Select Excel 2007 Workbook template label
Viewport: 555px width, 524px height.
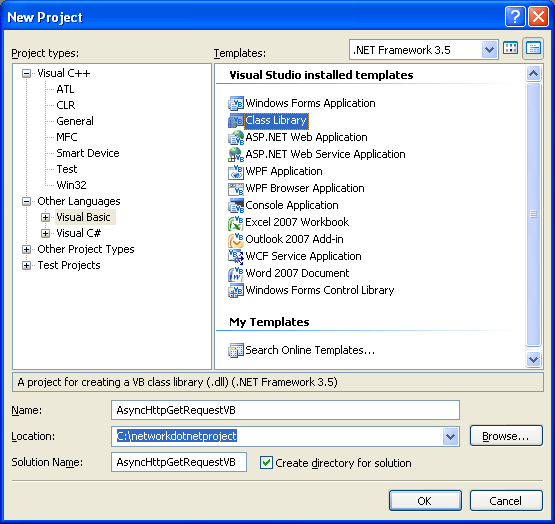coord(297,222)
